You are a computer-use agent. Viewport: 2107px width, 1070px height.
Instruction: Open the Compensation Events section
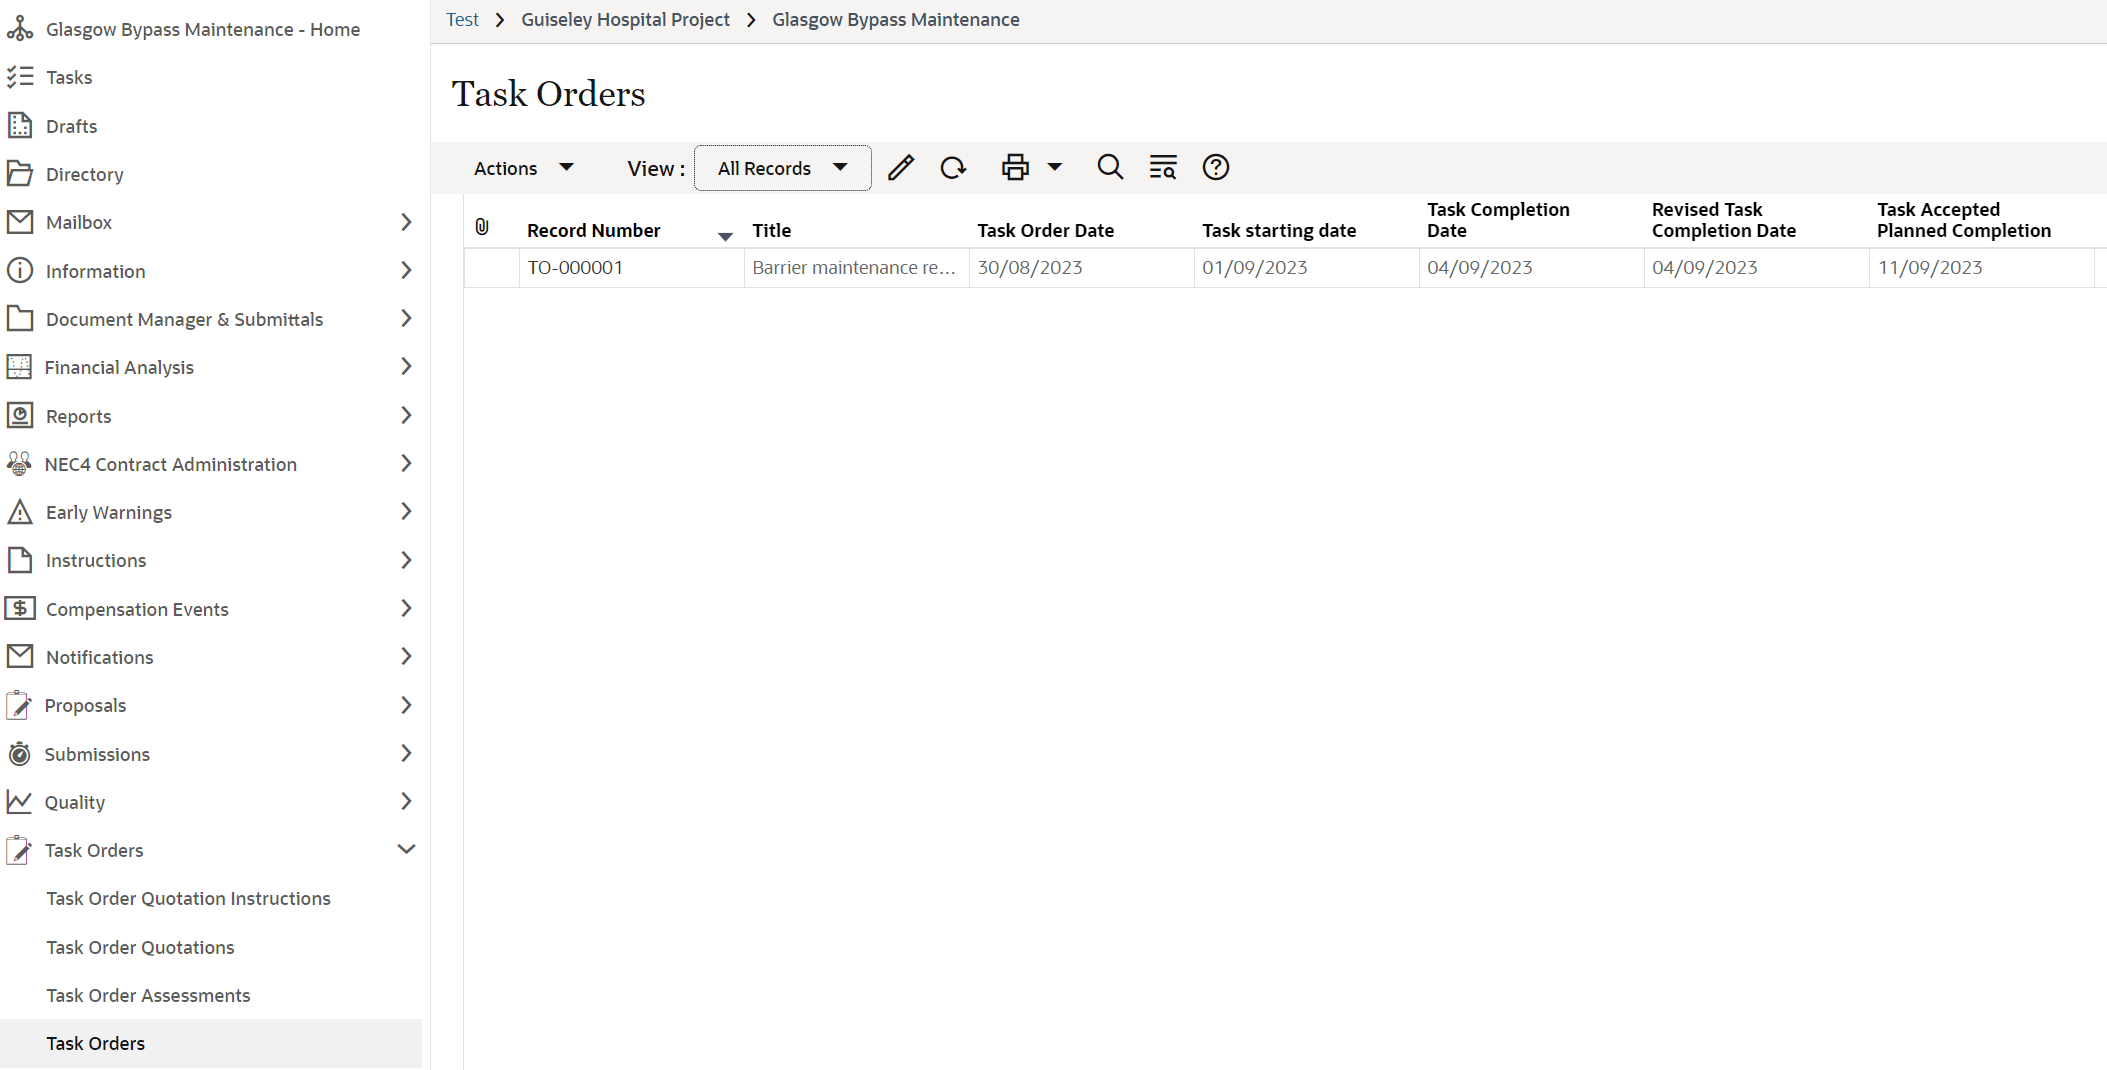point(137,608)
